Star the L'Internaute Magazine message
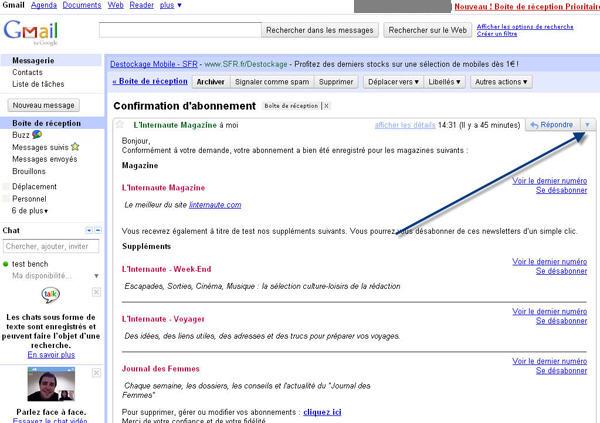Screen dimensions: 600x423 (120, 124)
